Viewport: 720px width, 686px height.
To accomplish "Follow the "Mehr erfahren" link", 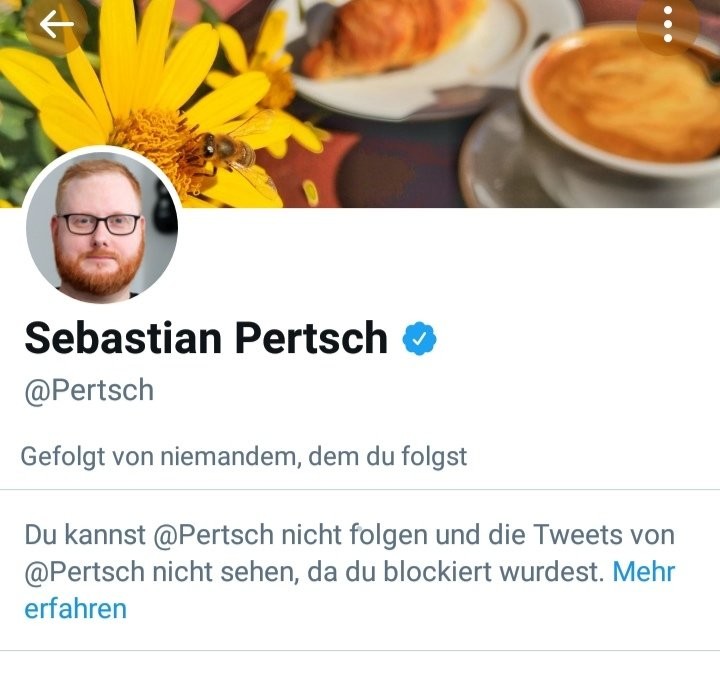I will (x=643, y=573).
